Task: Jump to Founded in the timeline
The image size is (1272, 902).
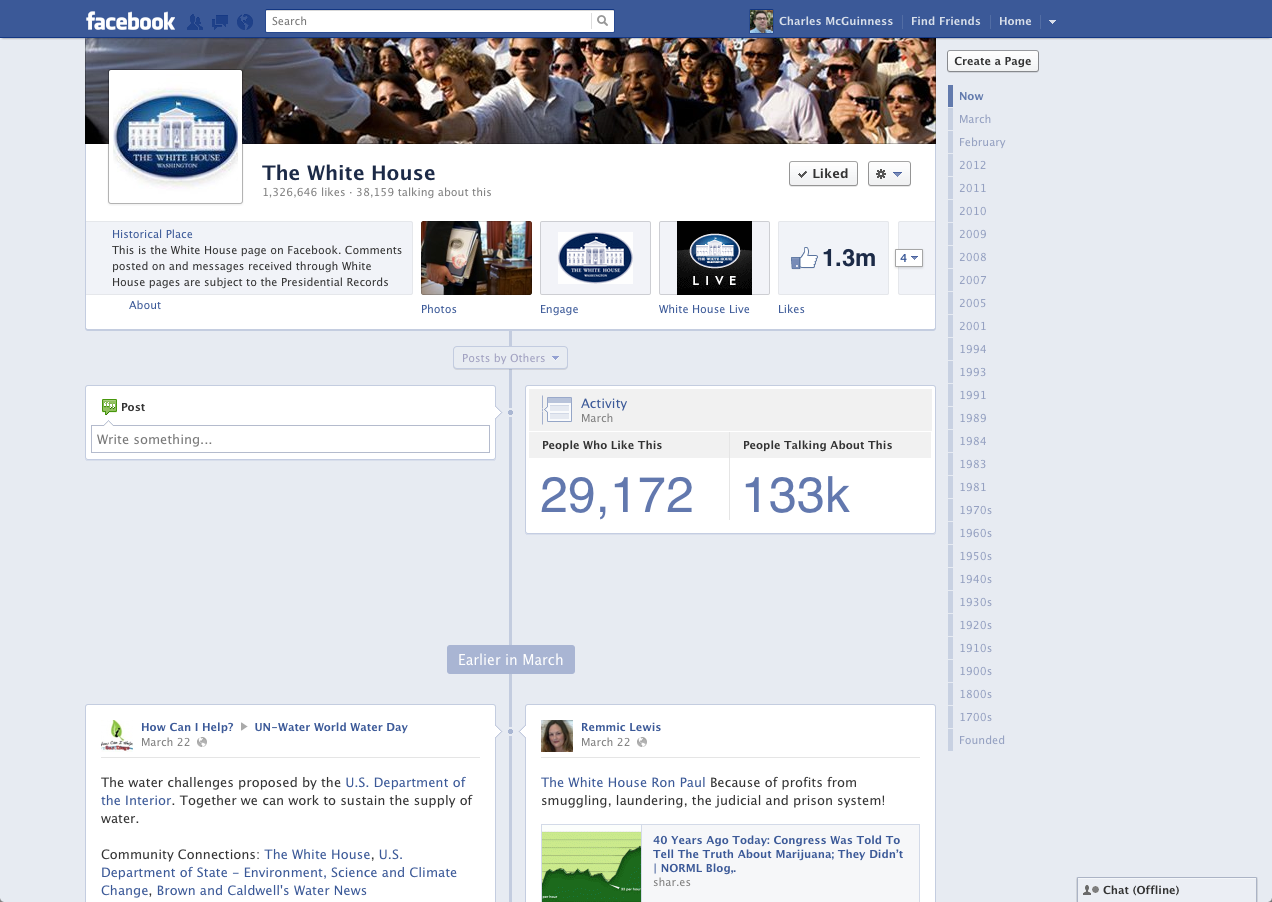Action: coord(982,740)
